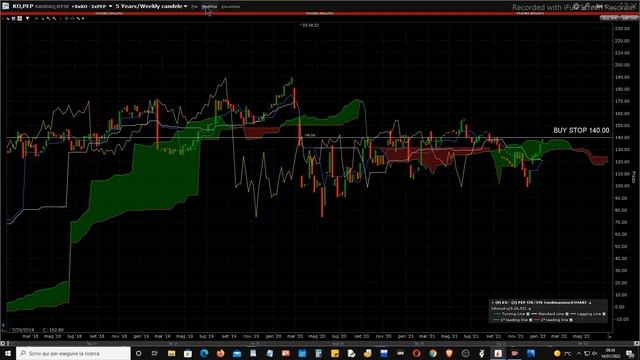
Task: Click the time axis right-end arrow
Action: (x=610, y=337)
